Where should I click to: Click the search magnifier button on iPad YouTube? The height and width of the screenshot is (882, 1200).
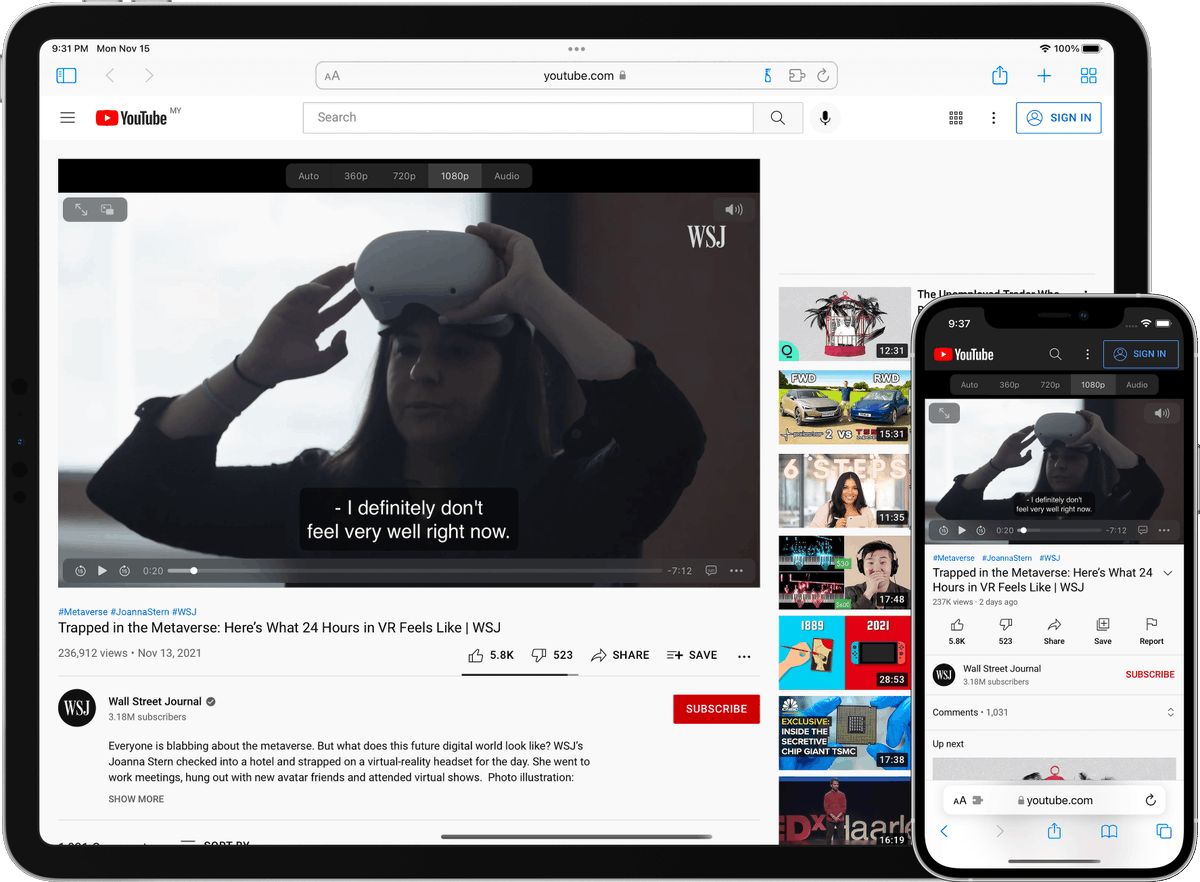point(778,117)
